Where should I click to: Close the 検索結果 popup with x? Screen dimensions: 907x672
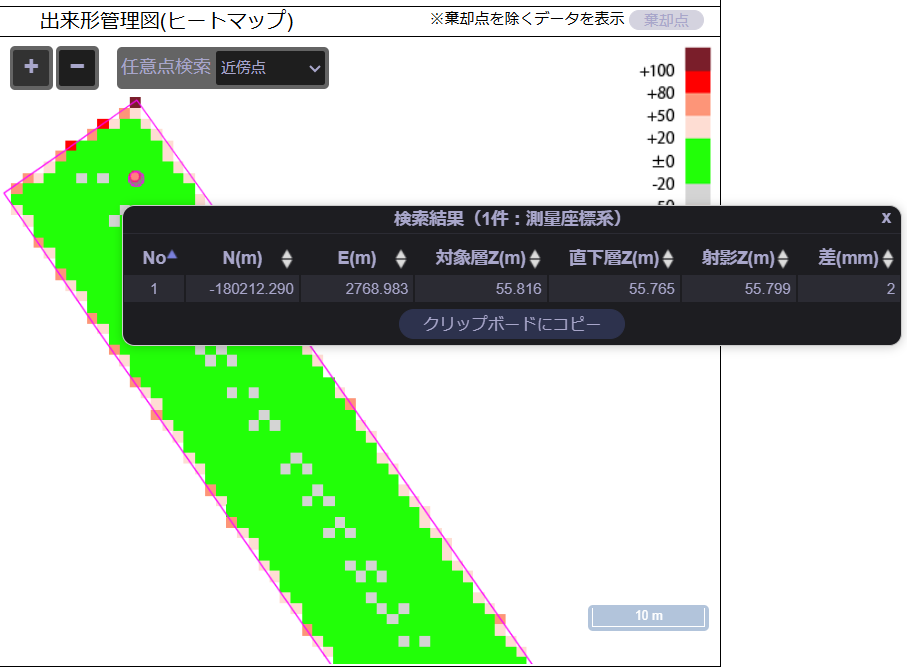point(886,217)
